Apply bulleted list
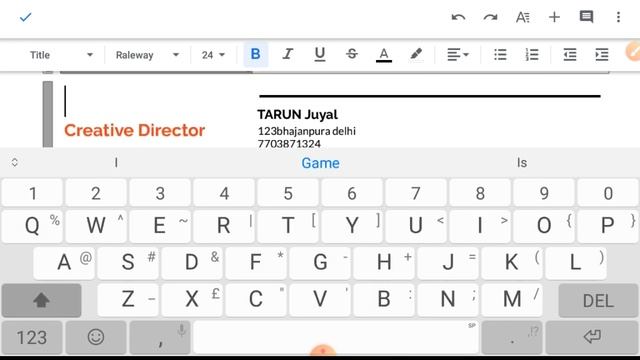The width and height of the screenshot is (640, 360). 500,54
